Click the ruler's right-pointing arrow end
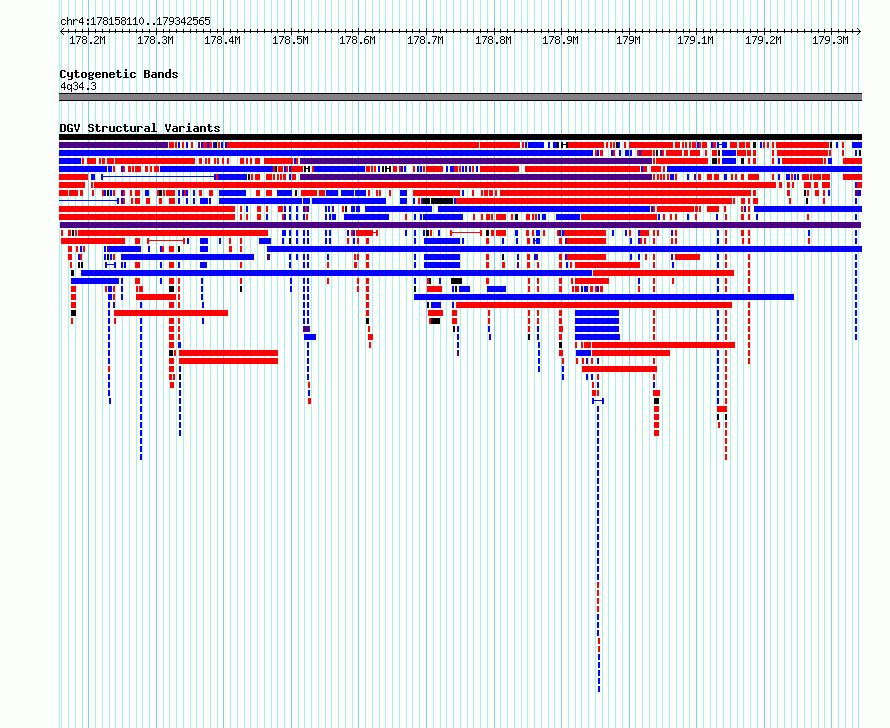This screenshot has width=890, height=728. pyautogui.click(x=859, y=31)
